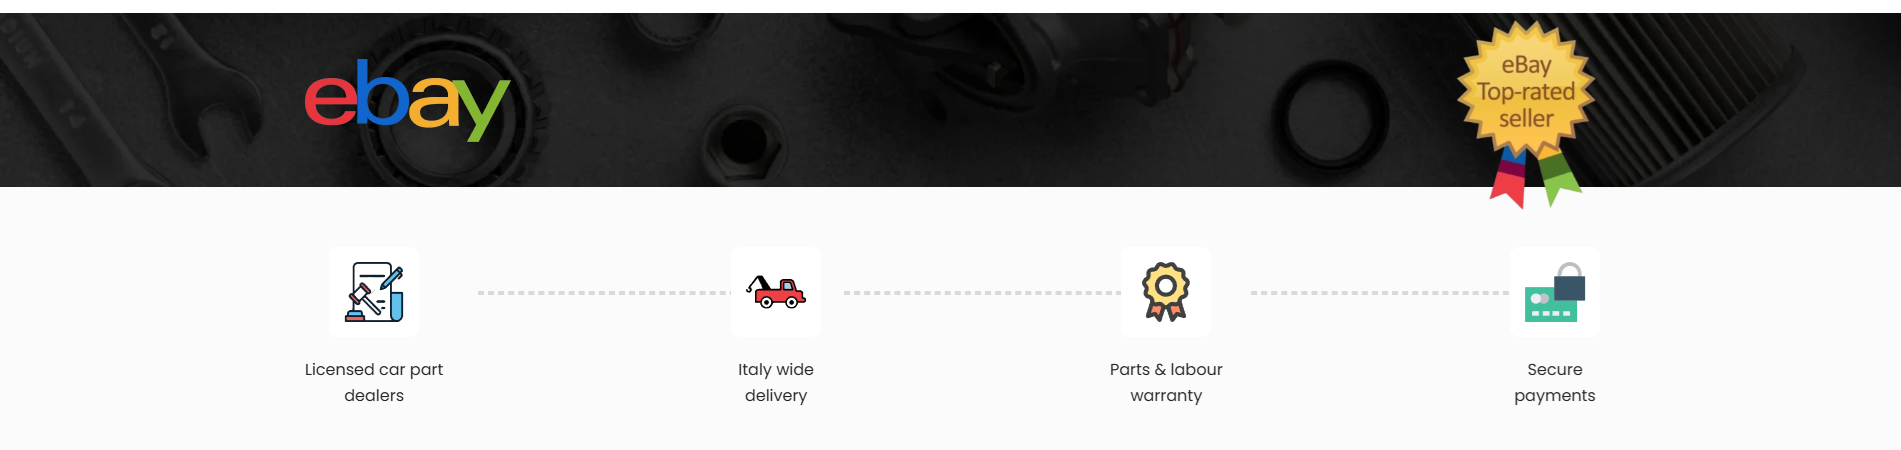The height and width of the screenshot is (450, 1901).
Task: Click the eBay logo
Action: 407,100
